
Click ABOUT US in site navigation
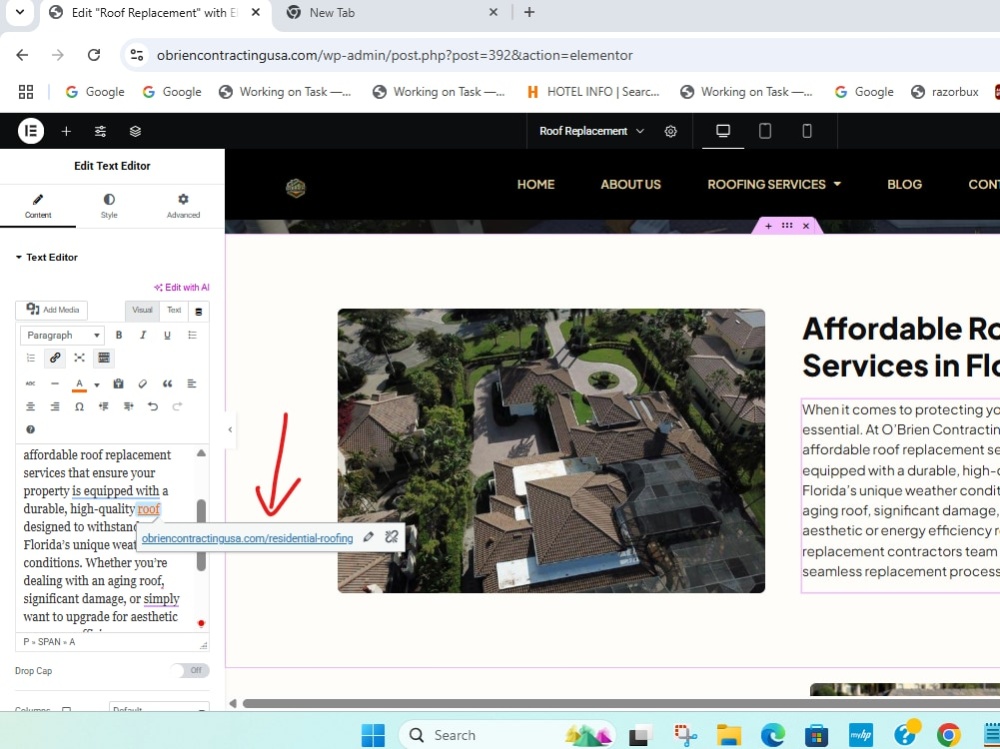coord(631,184)
